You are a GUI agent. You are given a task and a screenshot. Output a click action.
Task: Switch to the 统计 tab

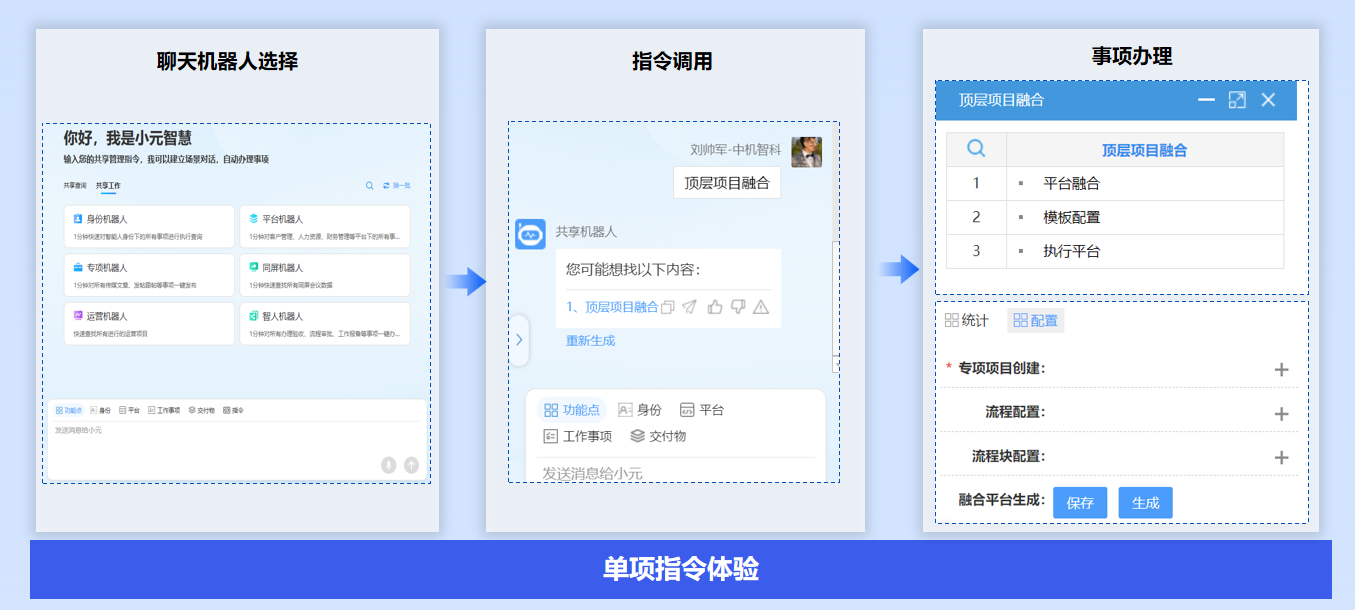tap(966, 320)
